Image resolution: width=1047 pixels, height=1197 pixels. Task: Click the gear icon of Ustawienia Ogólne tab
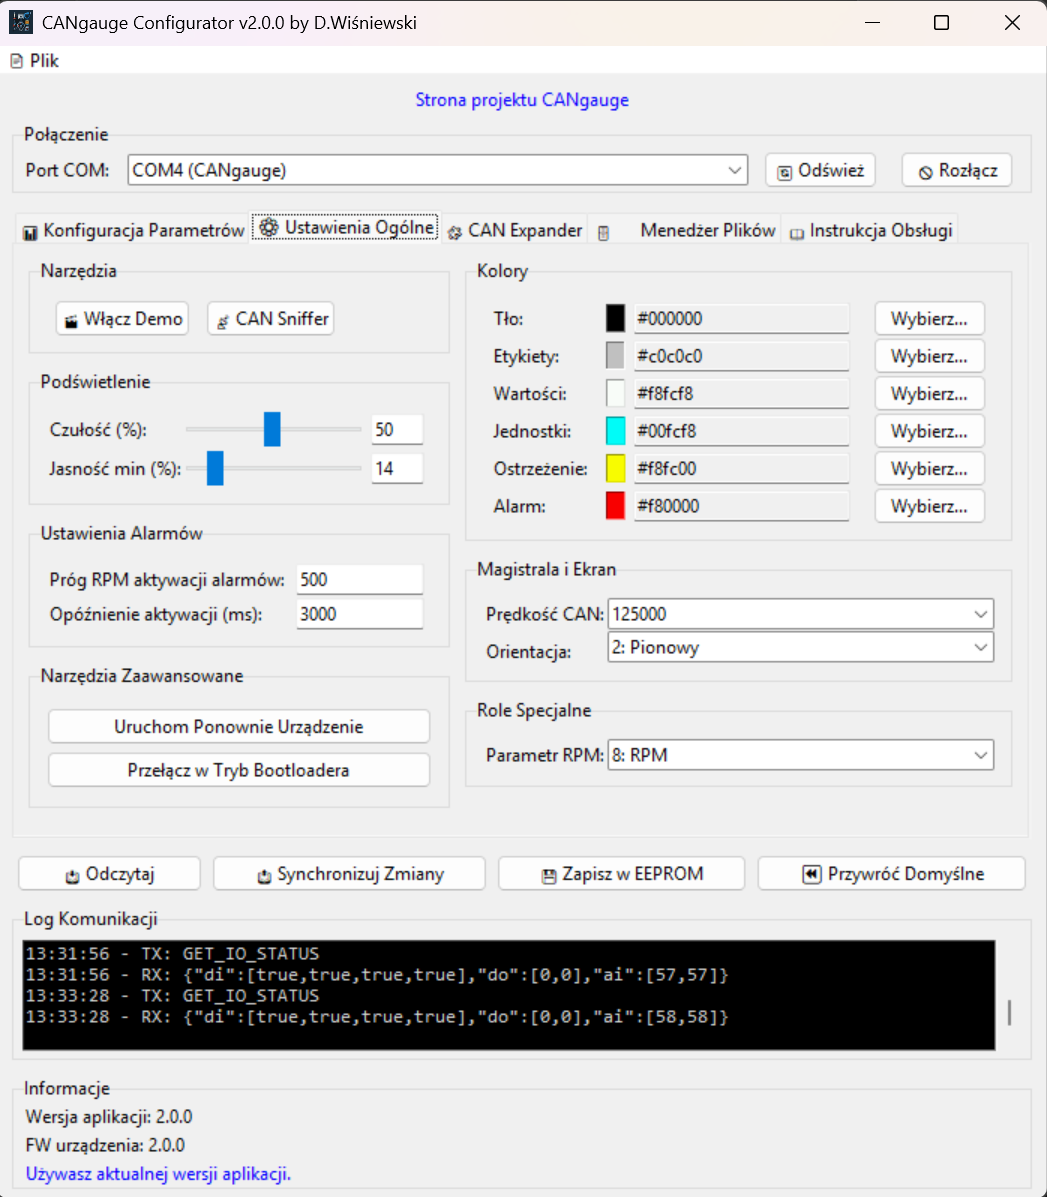click(269, 227)
